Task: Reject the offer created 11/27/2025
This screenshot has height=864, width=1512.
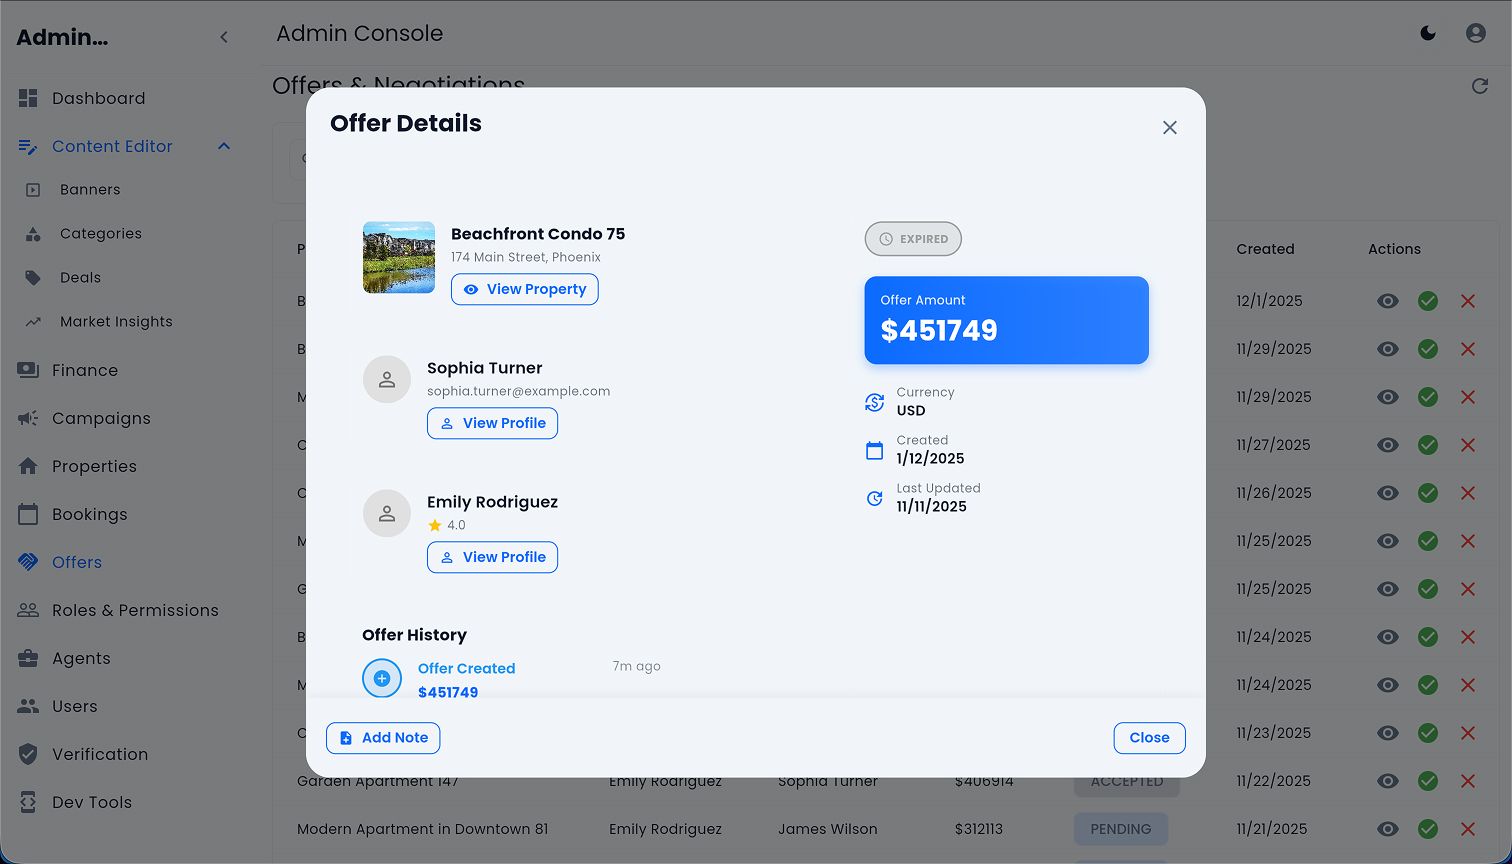Action: pos(1468,445)
